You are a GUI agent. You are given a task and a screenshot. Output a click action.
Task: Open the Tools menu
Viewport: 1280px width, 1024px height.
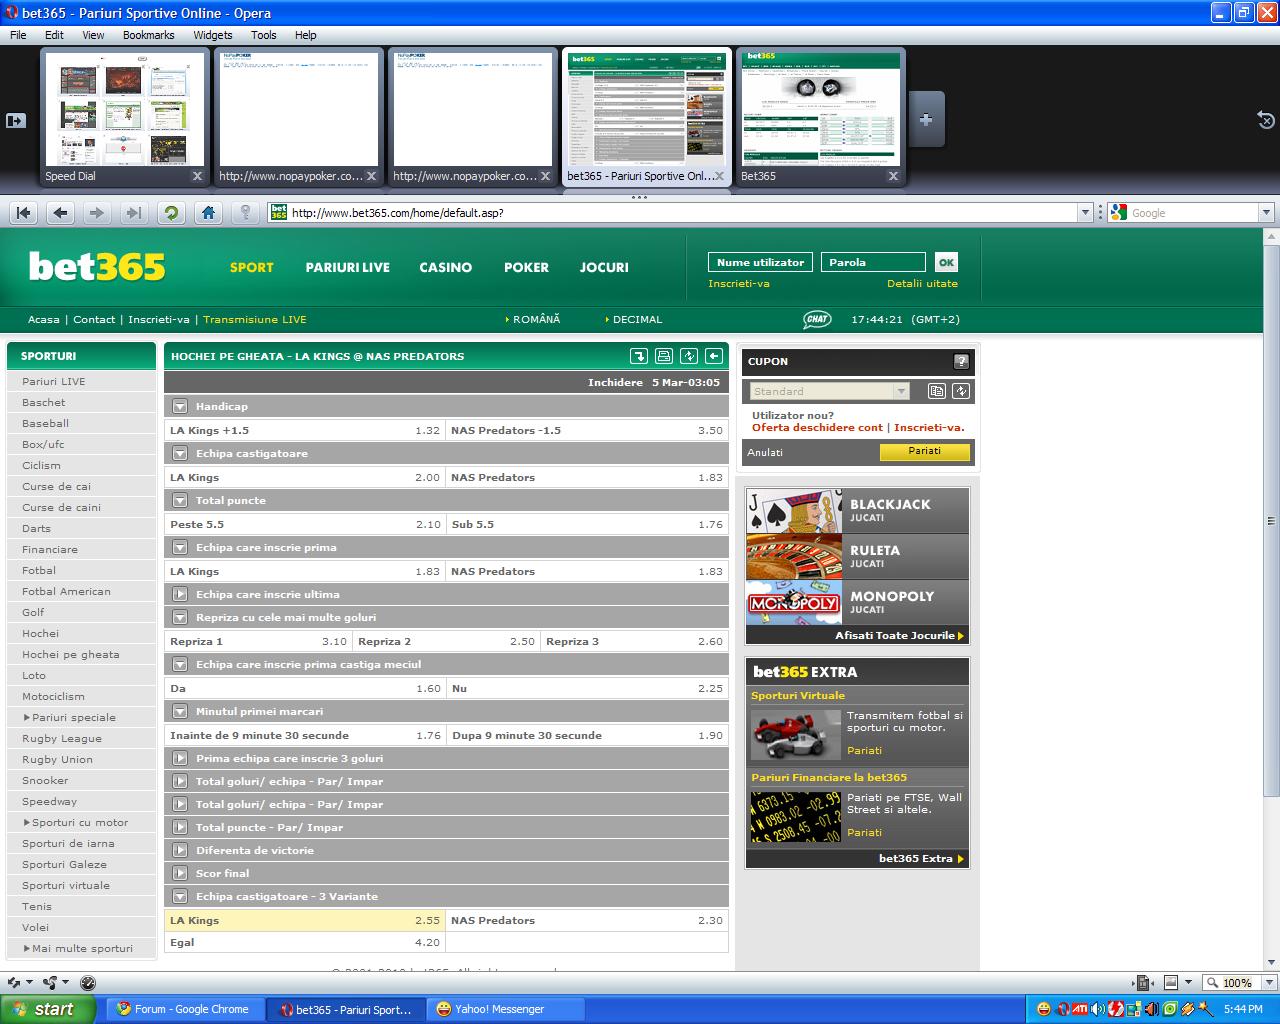pos(264,35)
